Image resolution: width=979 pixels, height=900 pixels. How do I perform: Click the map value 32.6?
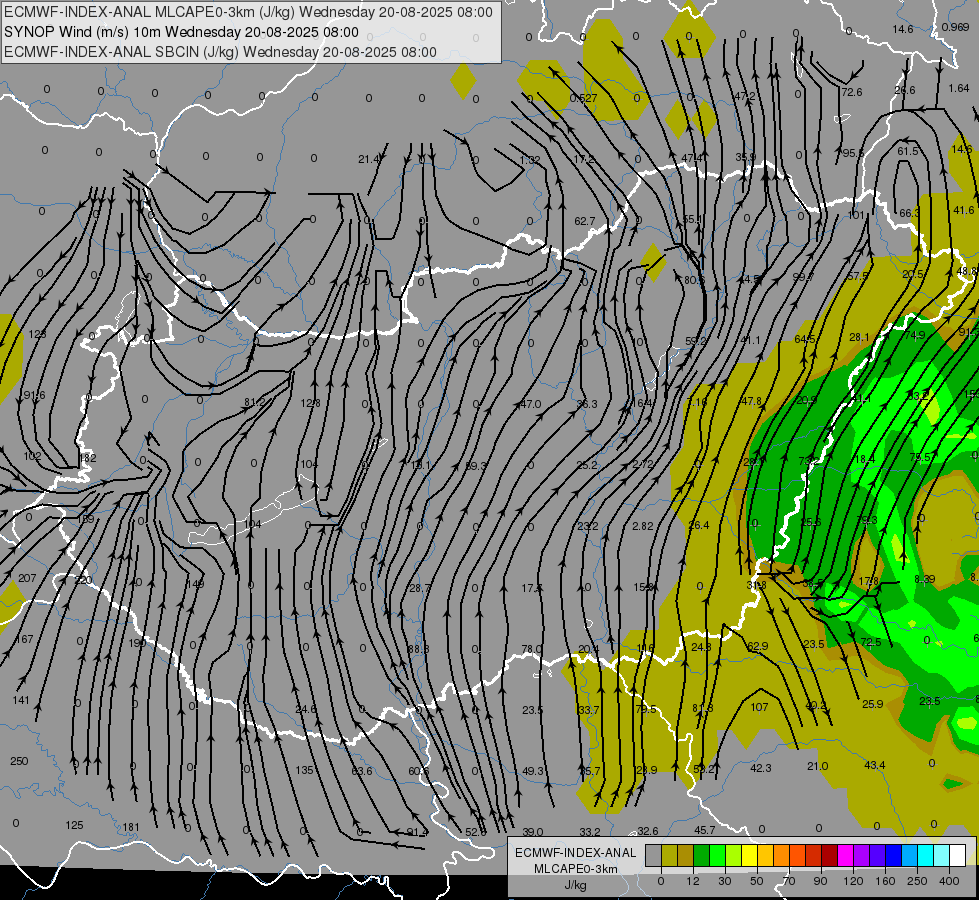(647, 831)
